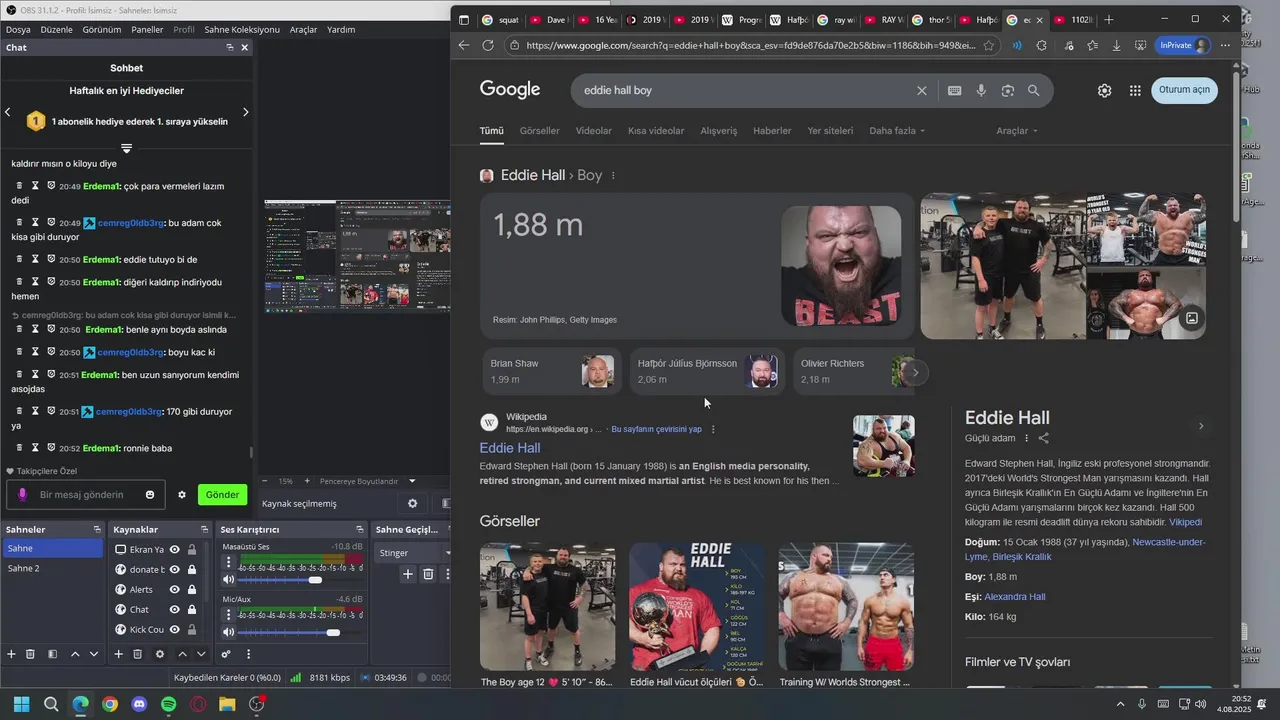Clear the Google search box text
Image resolution: width=1280 pixels, height=720 pixels.
[922, 90]
